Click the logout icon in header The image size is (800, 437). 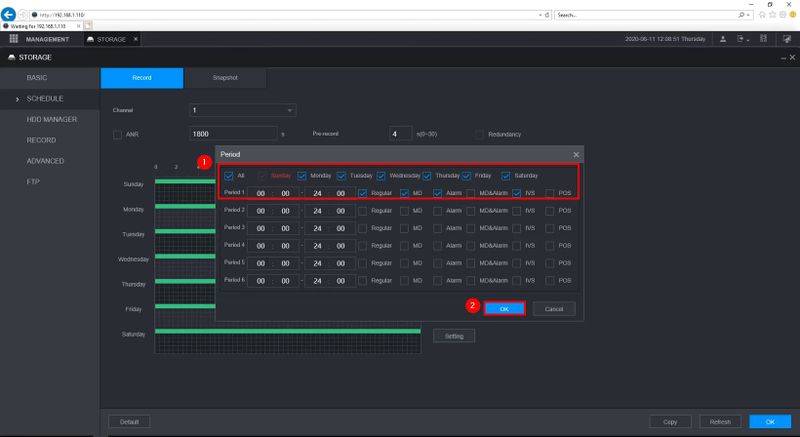(742, 39)
